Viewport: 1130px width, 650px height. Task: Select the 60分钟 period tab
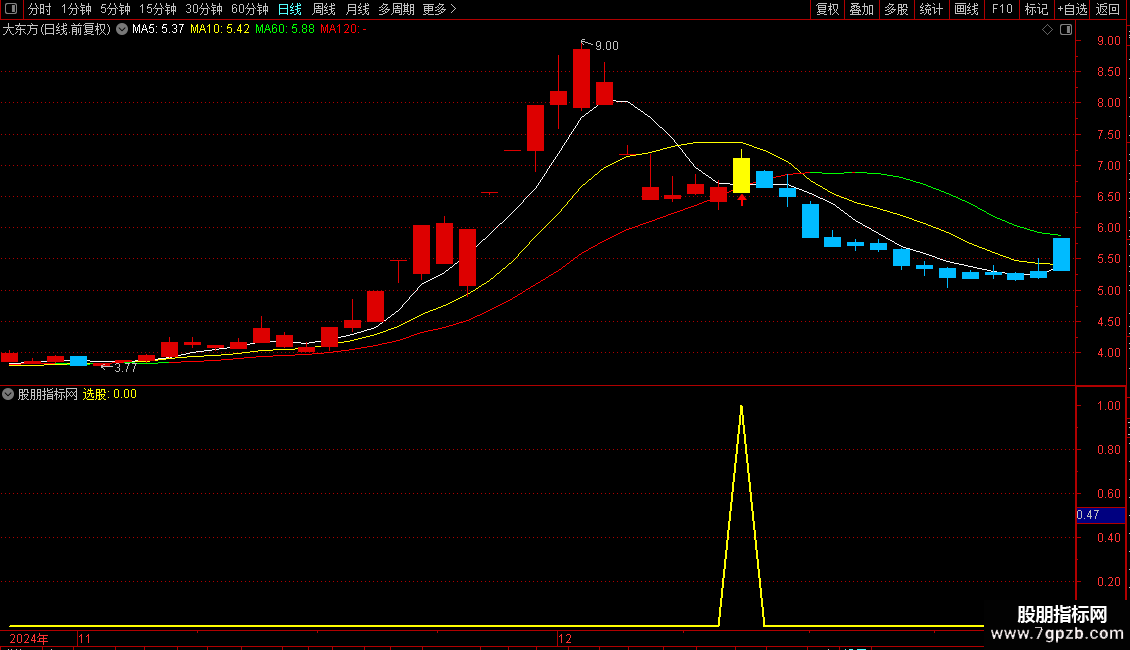(x=250, y=9)
